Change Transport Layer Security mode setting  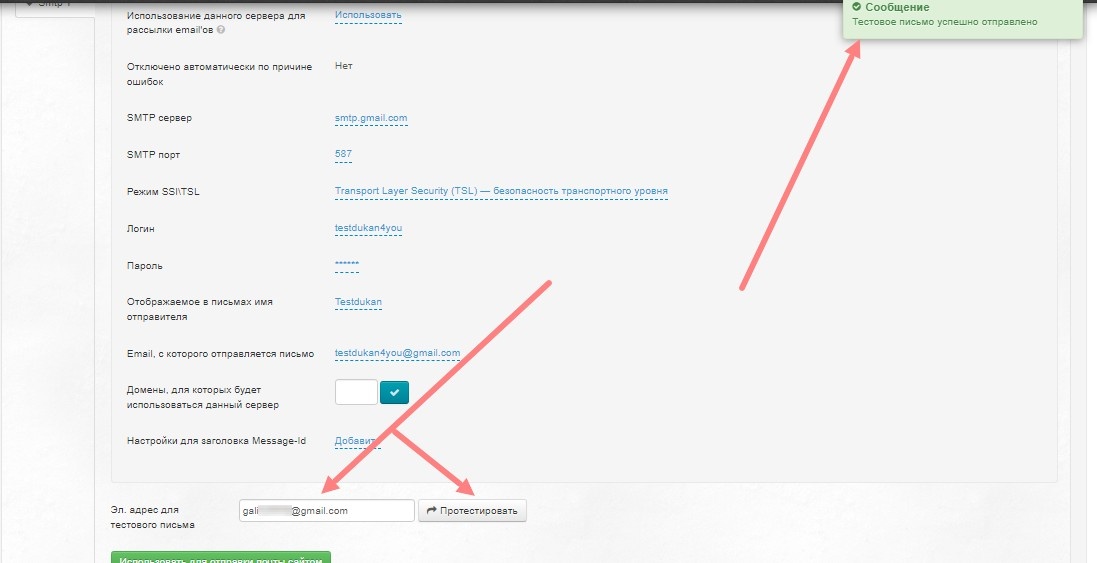(x=501, y=191)
